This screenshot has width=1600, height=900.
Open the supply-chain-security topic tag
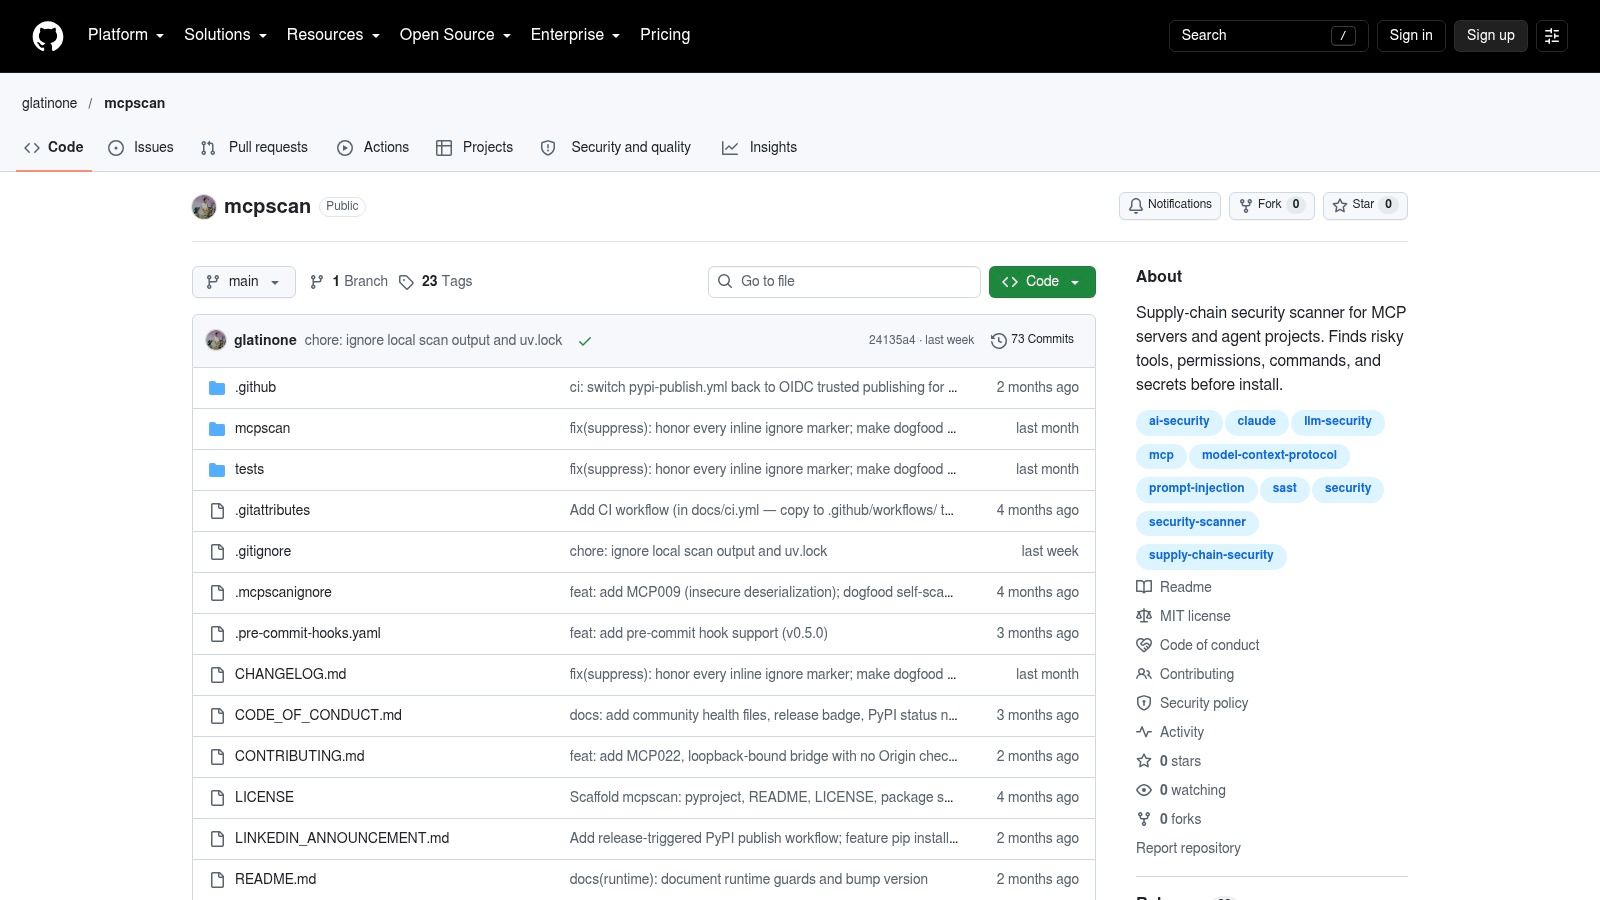coord(1211,555)
